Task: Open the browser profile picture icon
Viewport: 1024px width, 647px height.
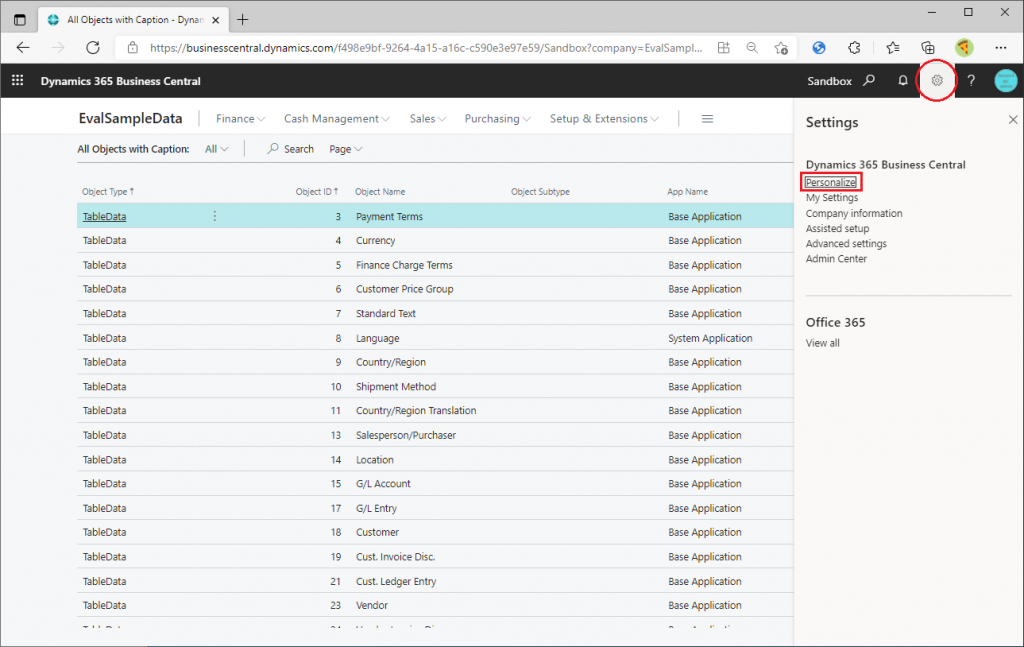Action: pos(964,48)
